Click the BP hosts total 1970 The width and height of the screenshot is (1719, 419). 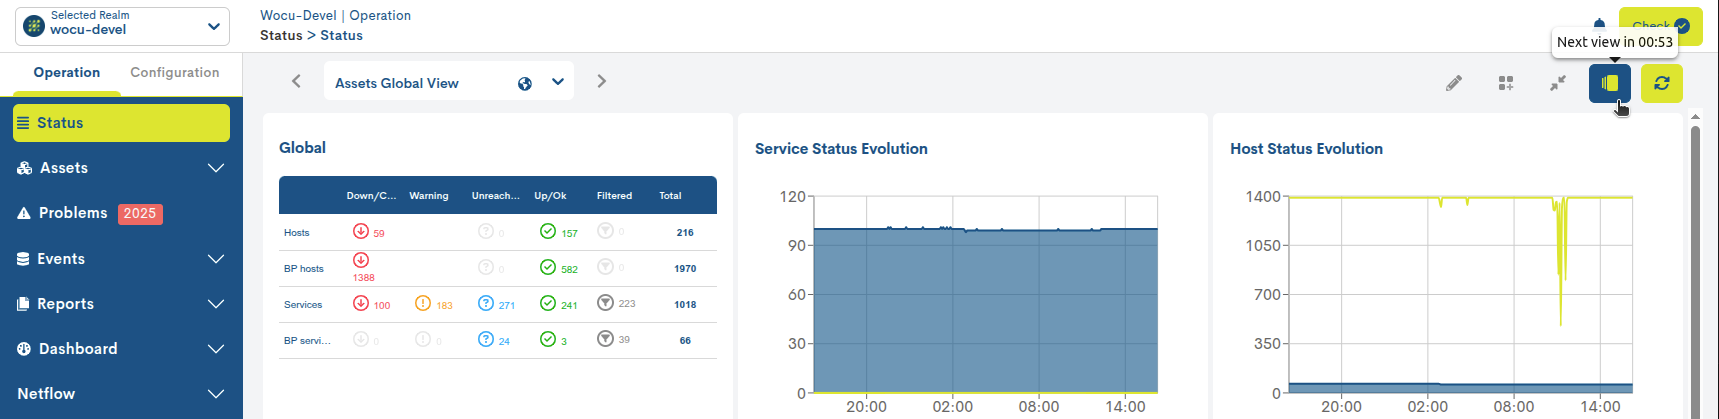(685, 268)
